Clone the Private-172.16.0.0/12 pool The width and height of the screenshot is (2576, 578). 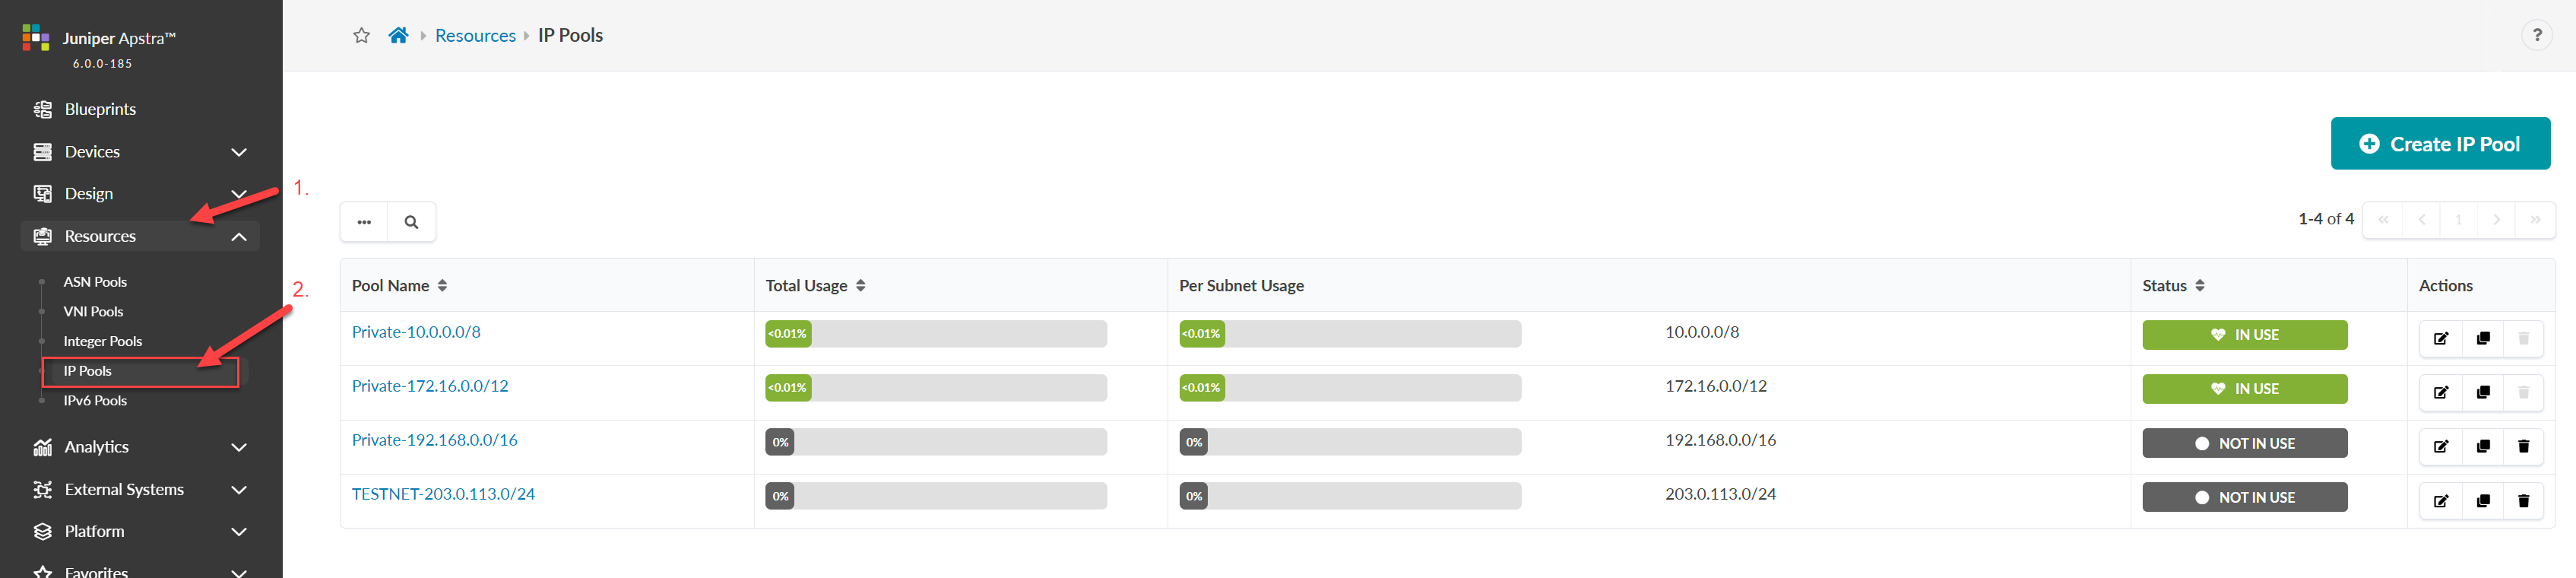tap(2482, 393)
